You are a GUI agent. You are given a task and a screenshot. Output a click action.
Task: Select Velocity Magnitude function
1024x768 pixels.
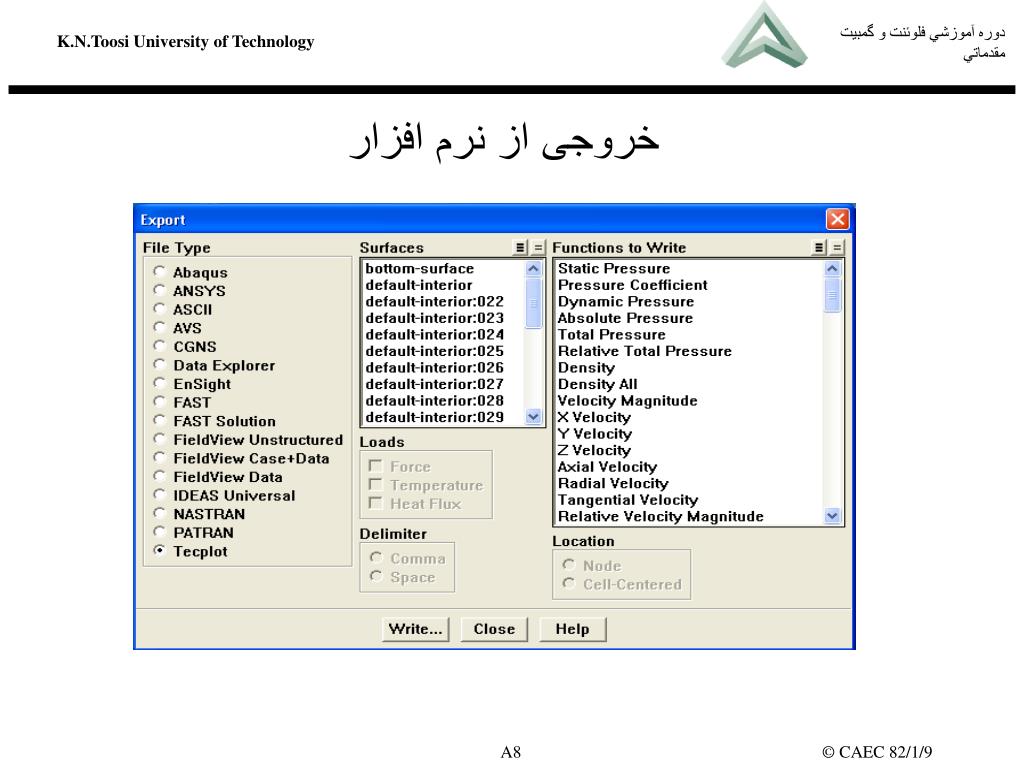[689, 401]
